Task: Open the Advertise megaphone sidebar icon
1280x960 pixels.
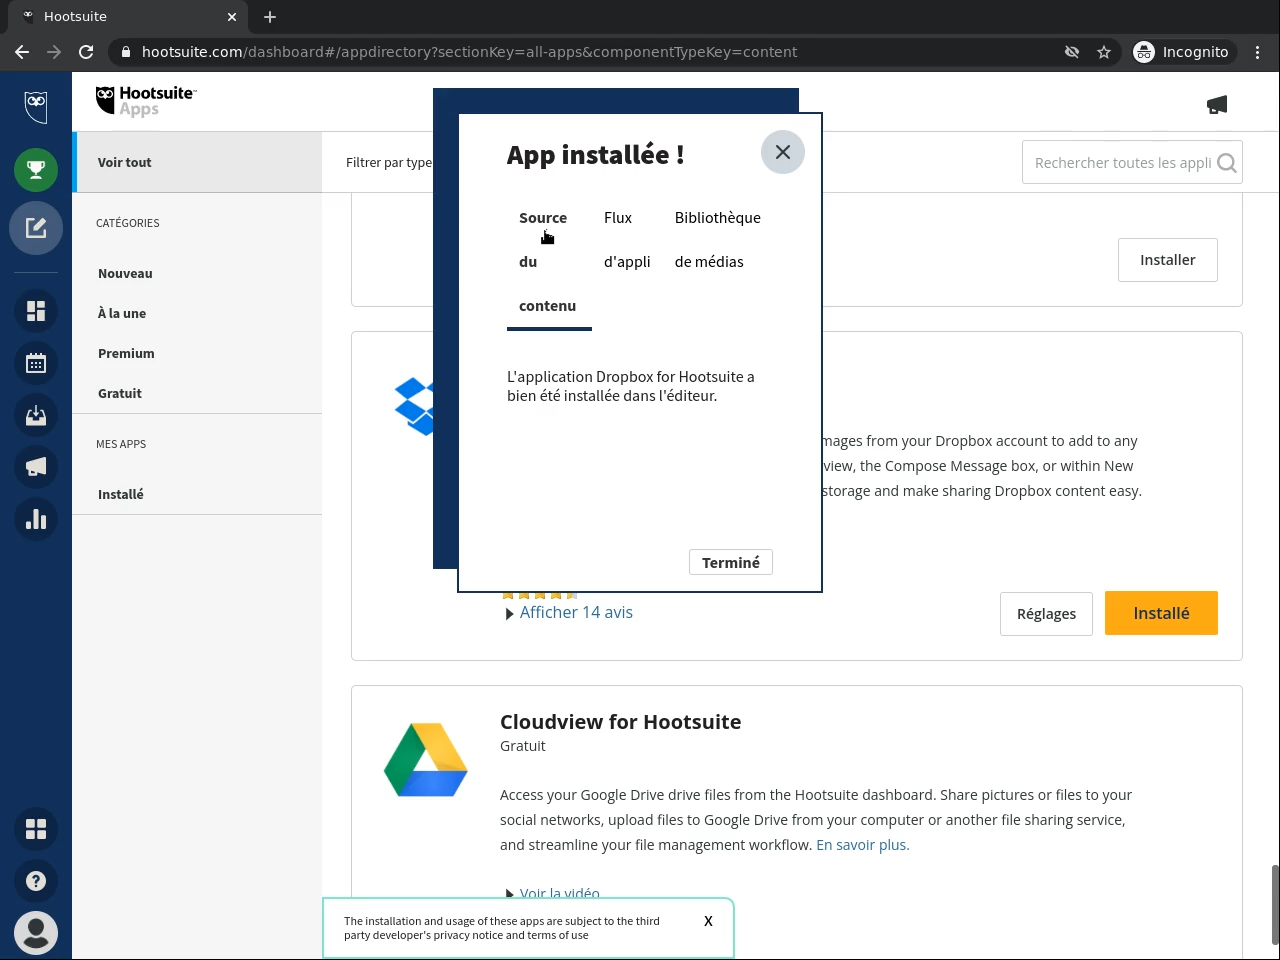Action: pyautogui.click(x=36, y=467)
